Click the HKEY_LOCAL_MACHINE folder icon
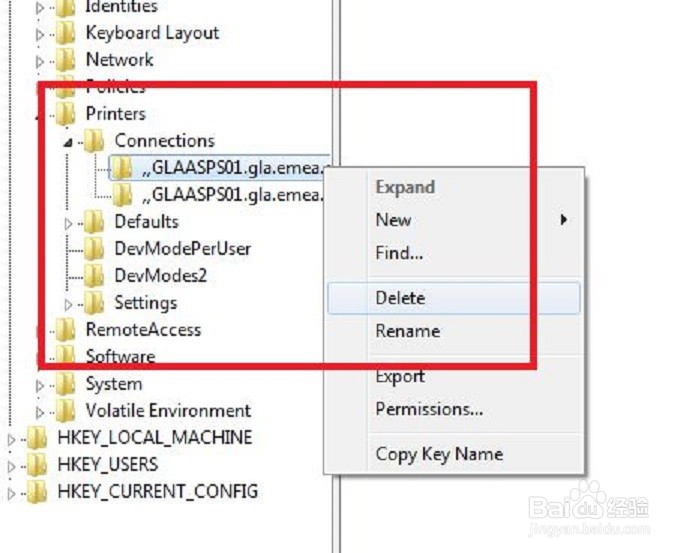Viewport: 690px width, 553px height. [x=37, y=438]
